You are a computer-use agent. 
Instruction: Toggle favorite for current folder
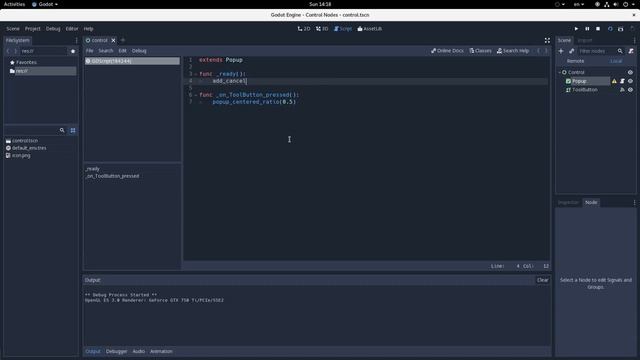[73, 51]
